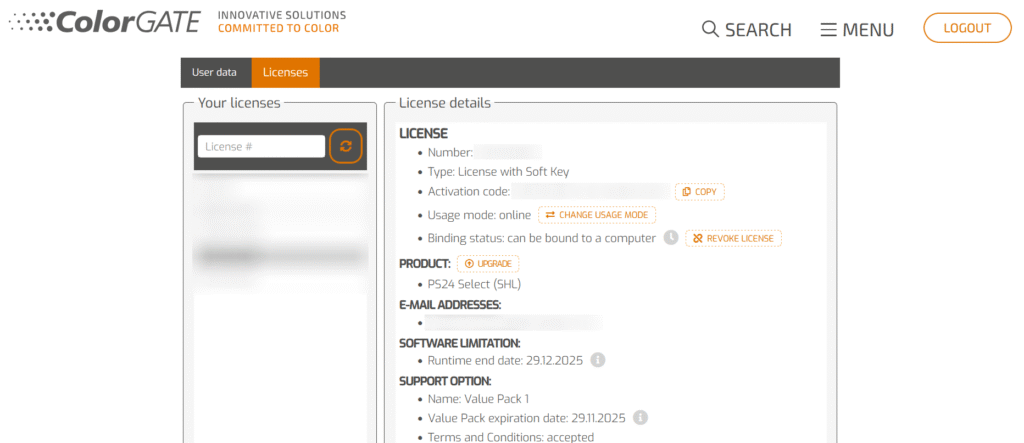The image size is (1024, 443).
Task: Refresh the licenses list
Action: (346, 146)
